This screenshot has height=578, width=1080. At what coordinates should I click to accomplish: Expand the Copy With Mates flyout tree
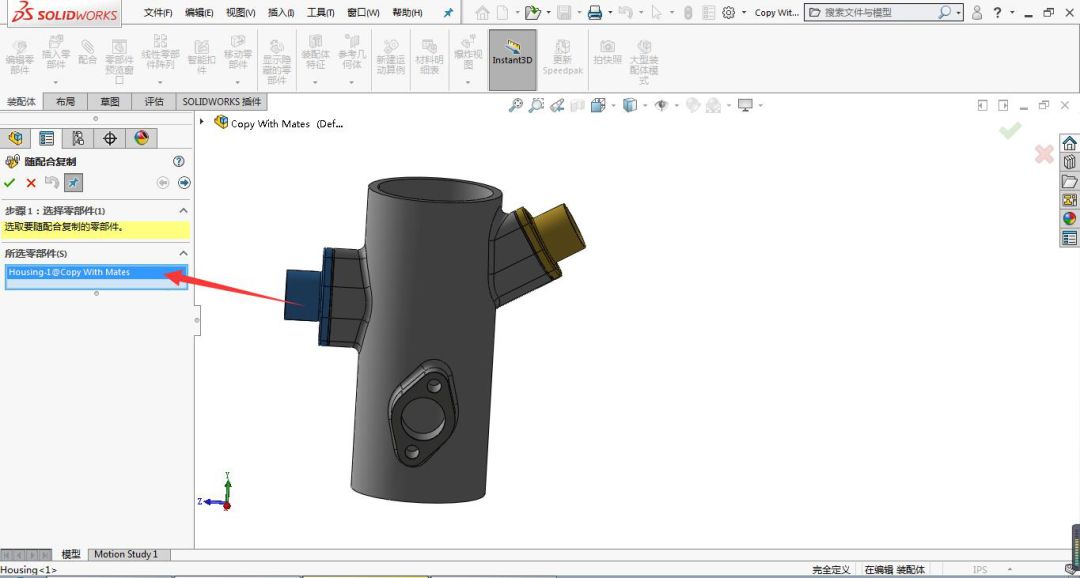click(202, 122)
